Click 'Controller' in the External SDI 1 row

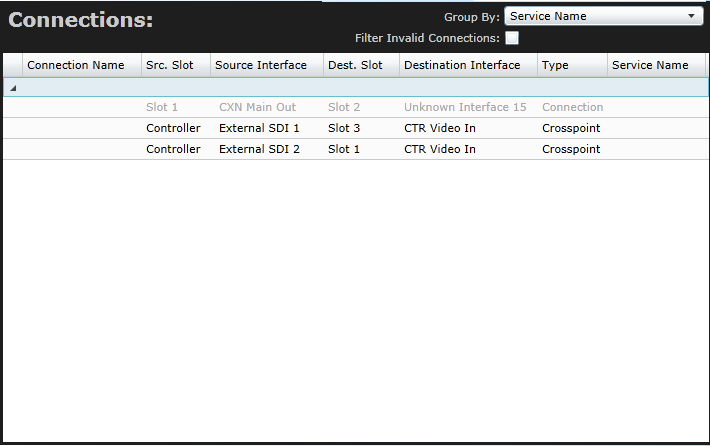173,128
